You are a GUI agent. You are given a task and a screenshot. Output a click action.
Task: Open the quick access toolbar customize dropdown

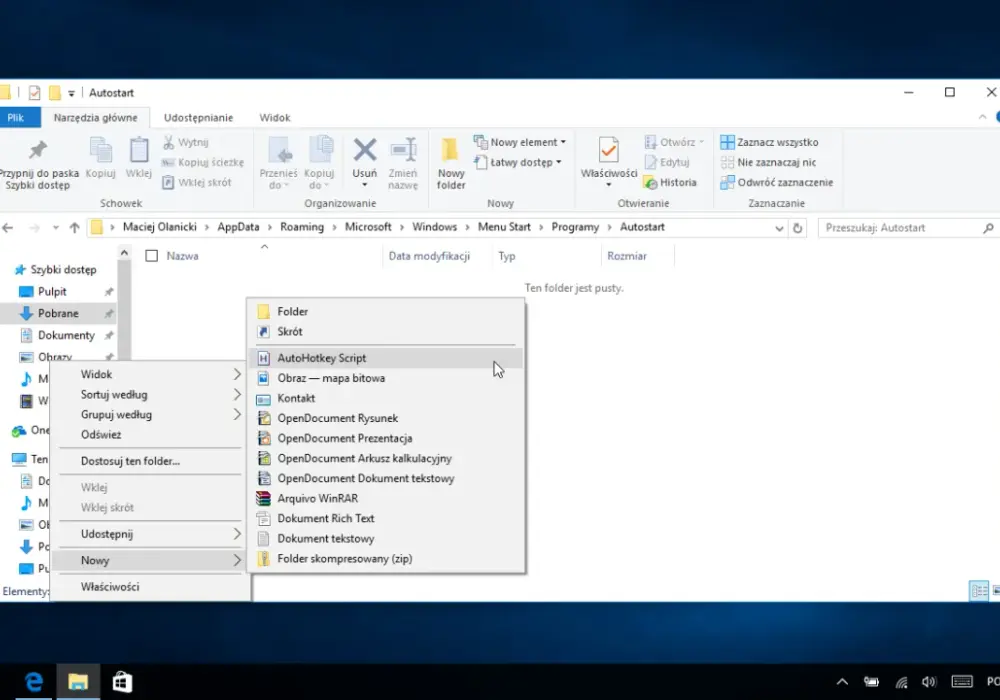pyautogui.click(x=71, y=94)
